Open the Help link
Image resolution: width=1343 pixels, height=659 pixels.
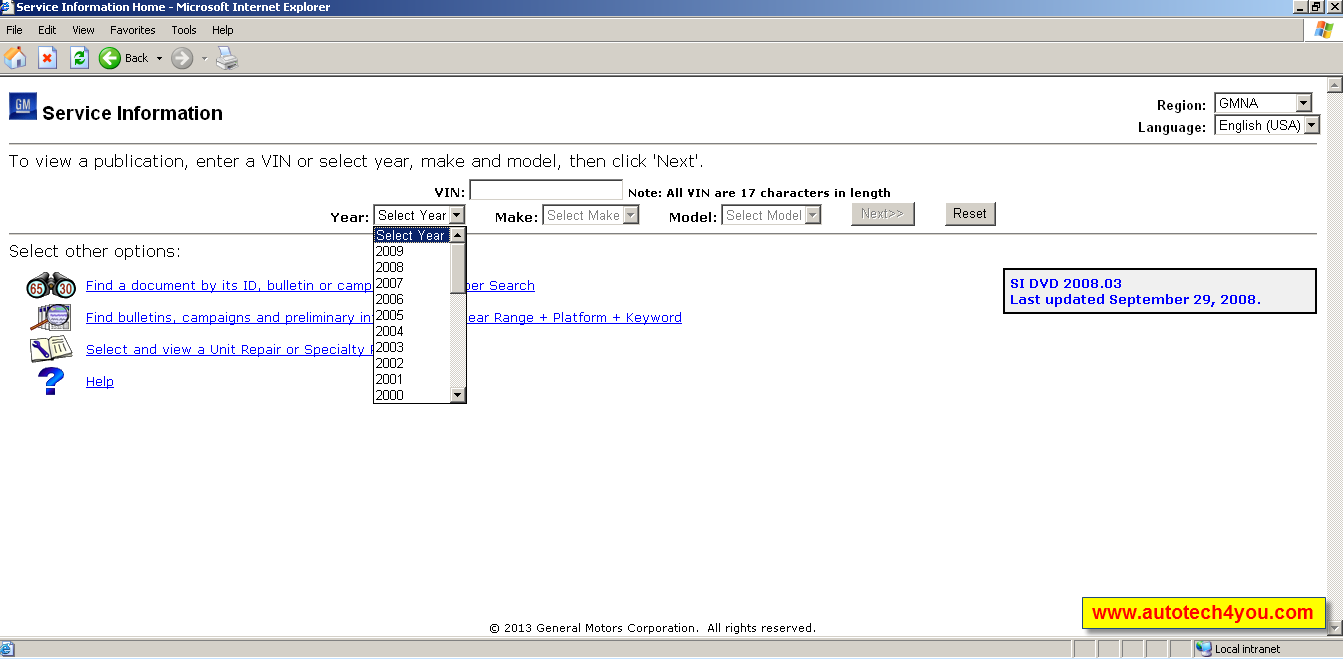click(x=100, y=382)
